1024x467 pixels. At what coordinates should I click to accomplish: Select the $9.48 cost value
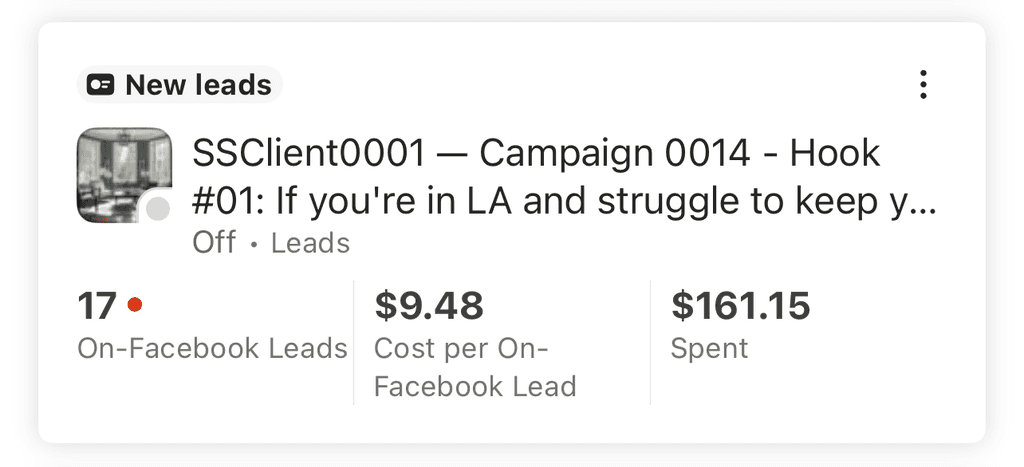(429, 305)
